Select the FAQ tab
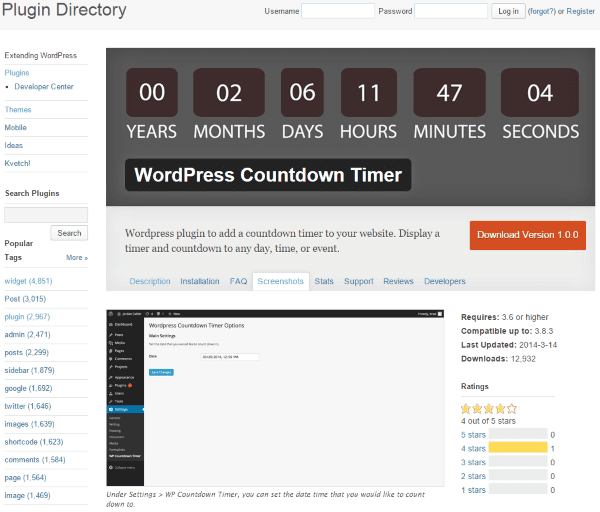 (238, 282)
